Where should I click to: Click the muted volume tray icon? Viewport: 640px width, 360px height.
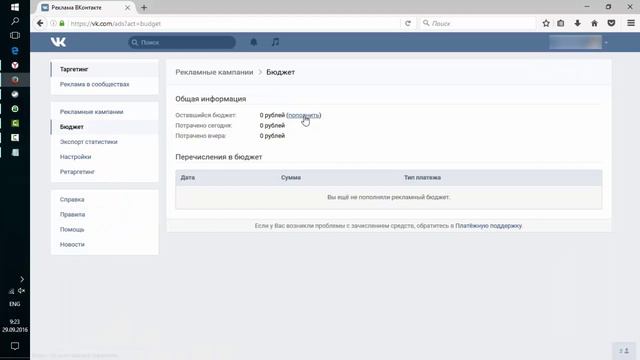coord(21,291)
